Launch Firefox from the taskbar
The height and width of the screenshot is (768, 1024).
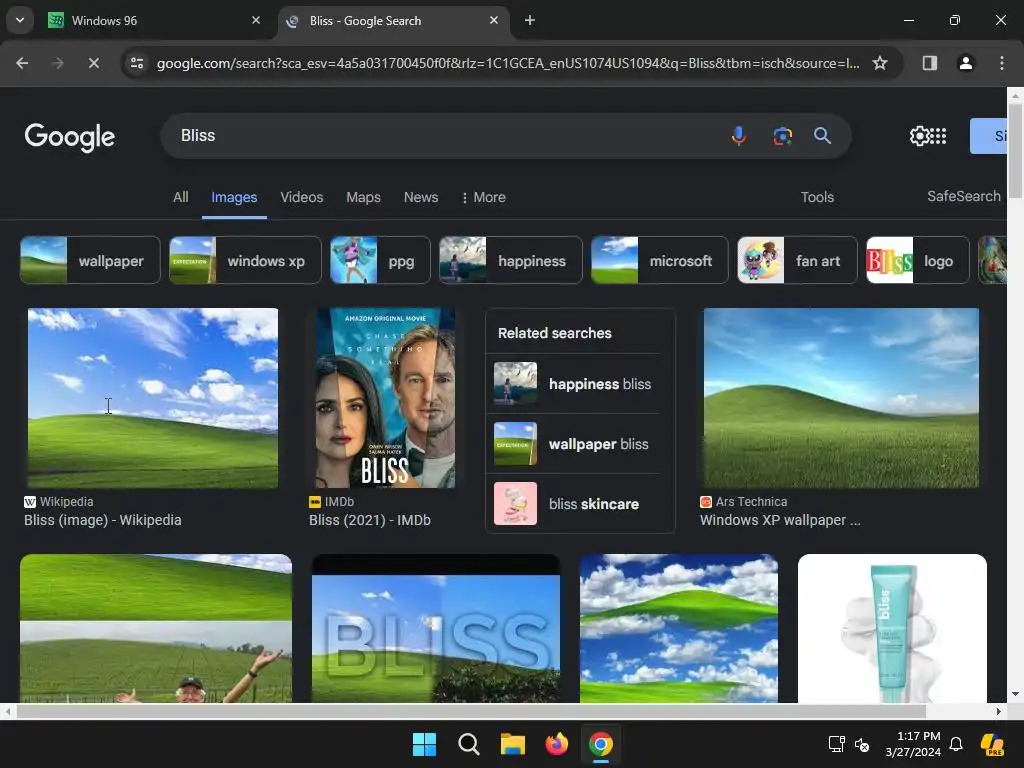pyautogui.click(x=556, y=744)
